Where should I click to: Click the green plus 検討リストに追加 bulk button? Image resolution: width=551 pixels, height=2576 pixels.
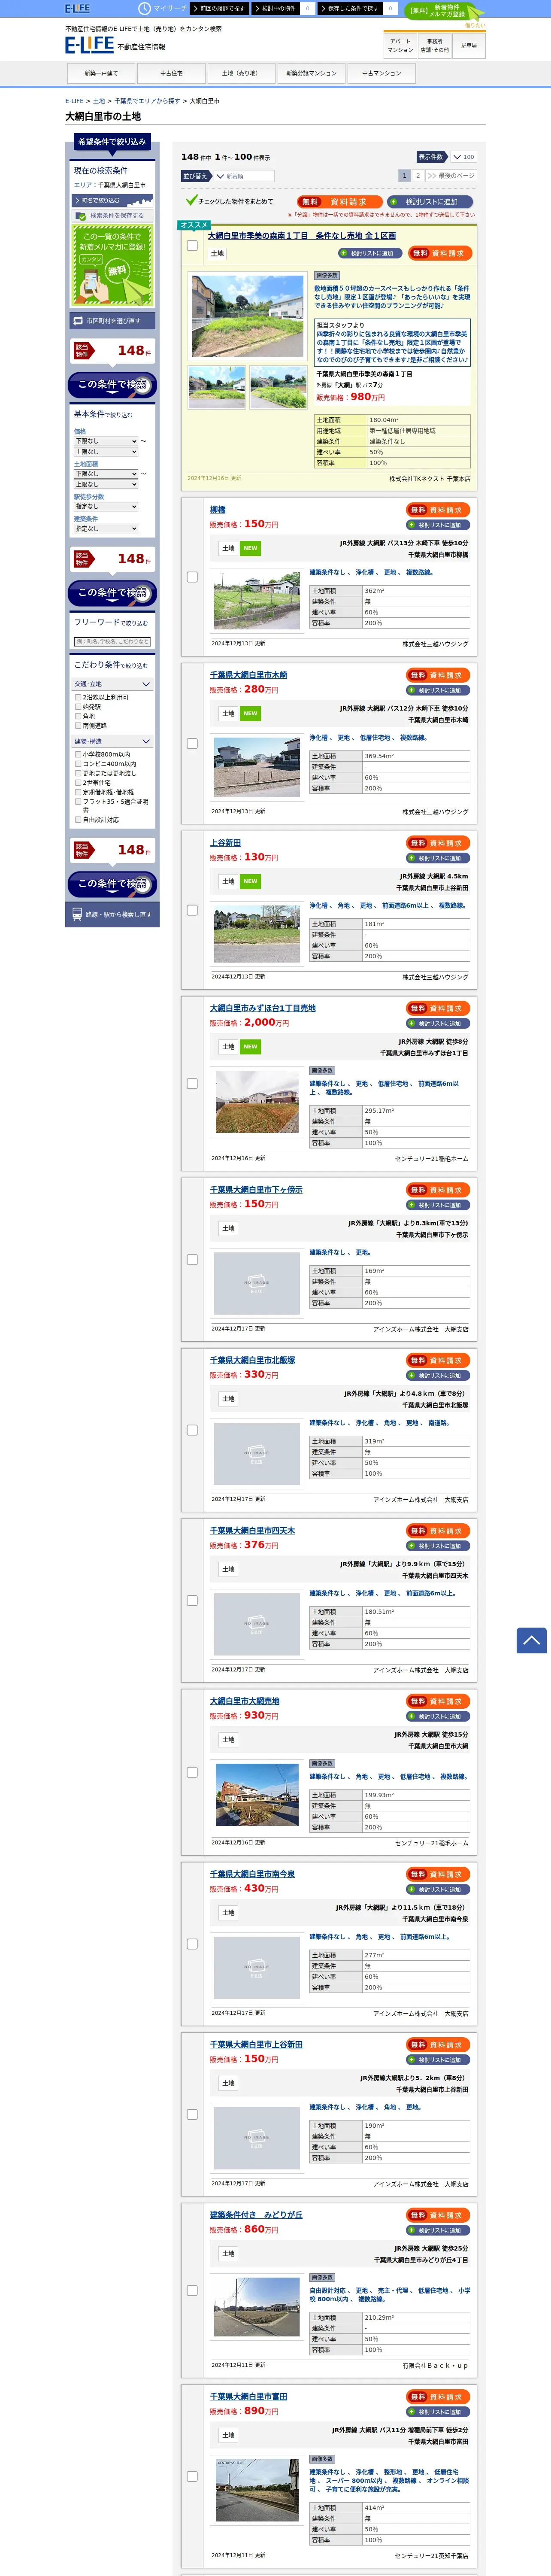(x=429, y=202)
